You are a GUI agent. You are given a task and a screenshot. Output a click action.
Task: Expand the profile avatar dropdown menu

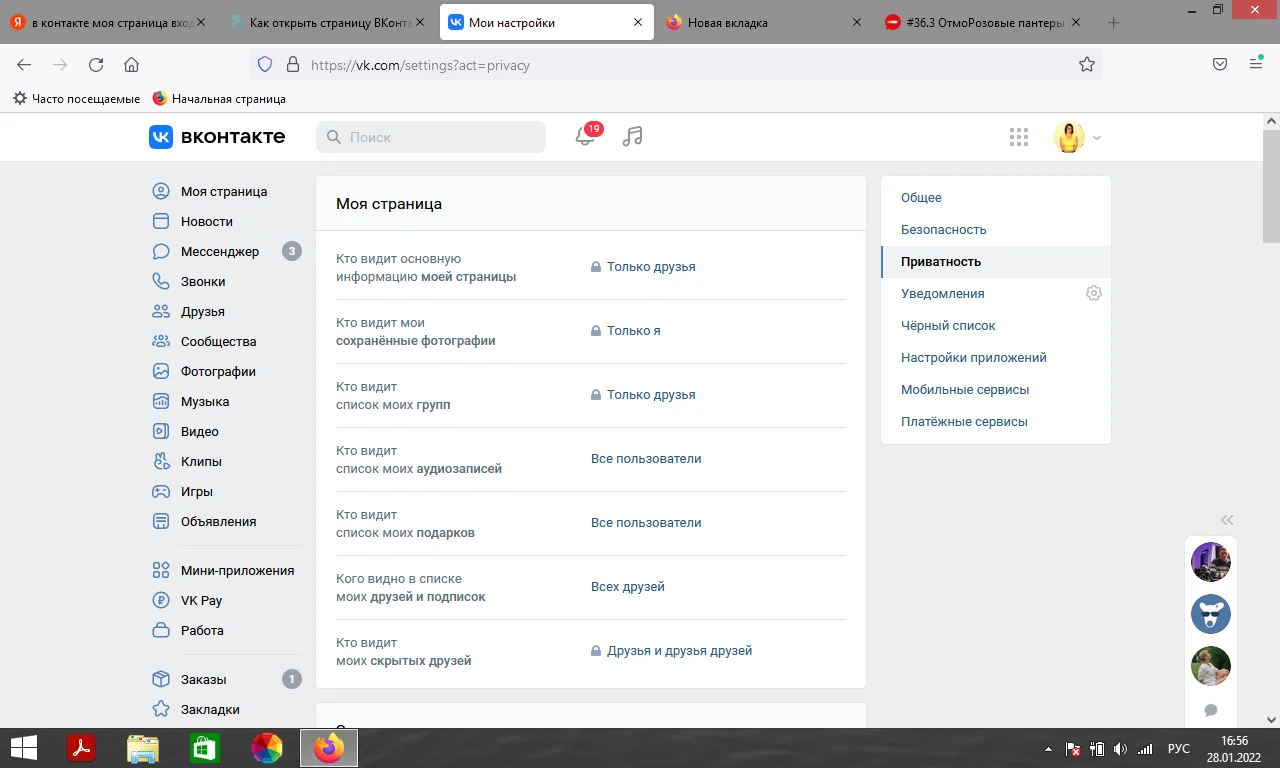coord(1078,137)
